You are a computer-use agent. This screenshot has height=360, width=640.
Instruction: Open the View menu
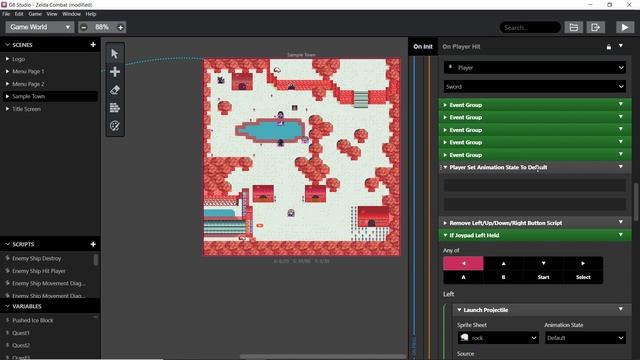(x=52, y=14)
